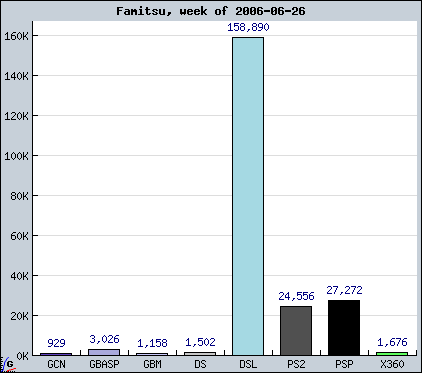Click the green X360 bar
422x373 pixels.
tap(392, 354)
